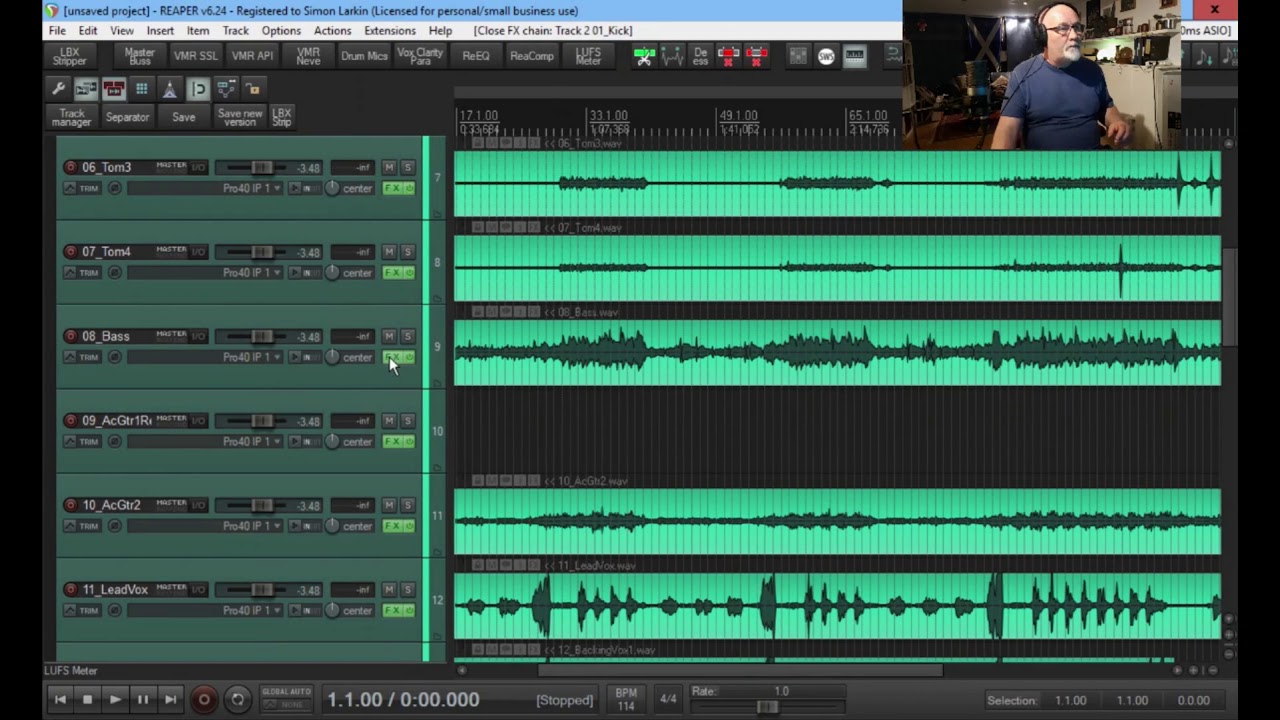Click the Selection start 1.1.00 field
Image resolution: width=1280 pixels, height=720 pixels.
coord(1070,700)
